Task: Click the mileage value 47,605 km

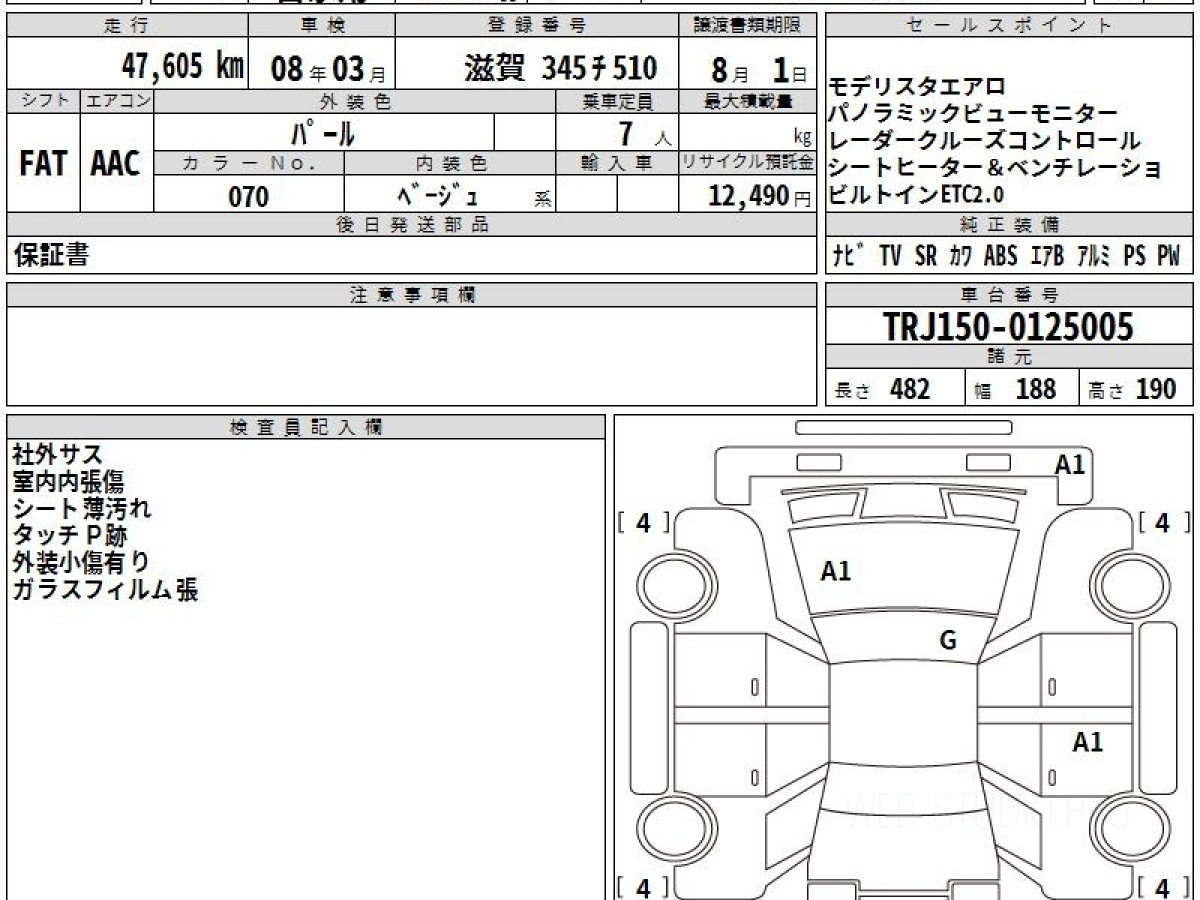Action: (182, 67)
